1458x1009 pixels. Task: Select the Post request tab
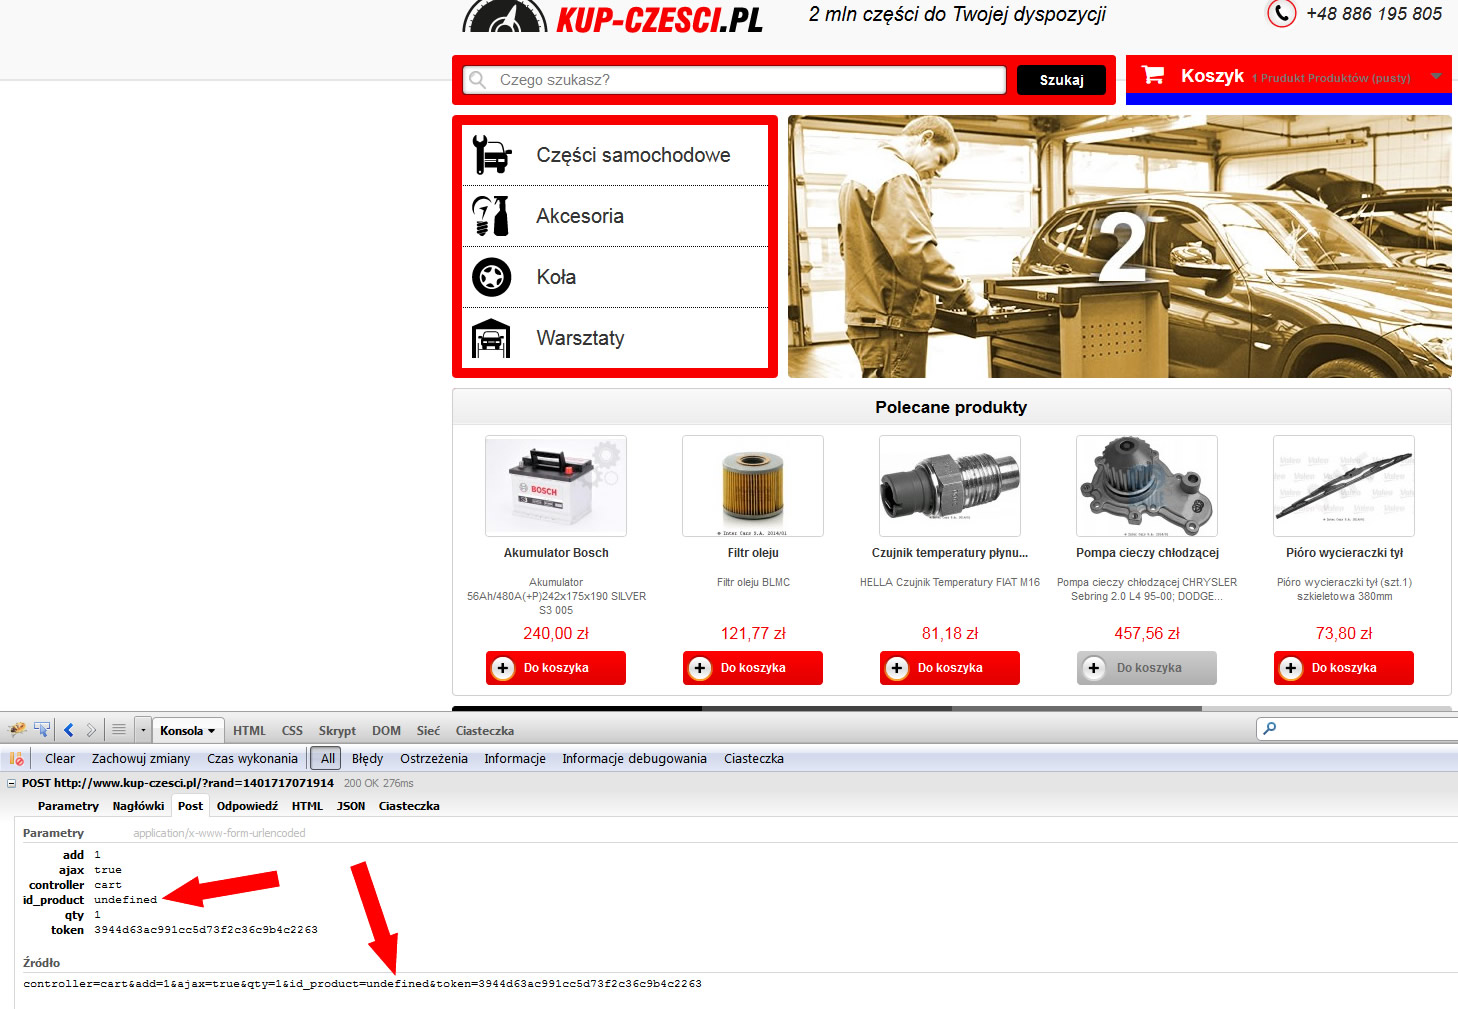[190, 806]
